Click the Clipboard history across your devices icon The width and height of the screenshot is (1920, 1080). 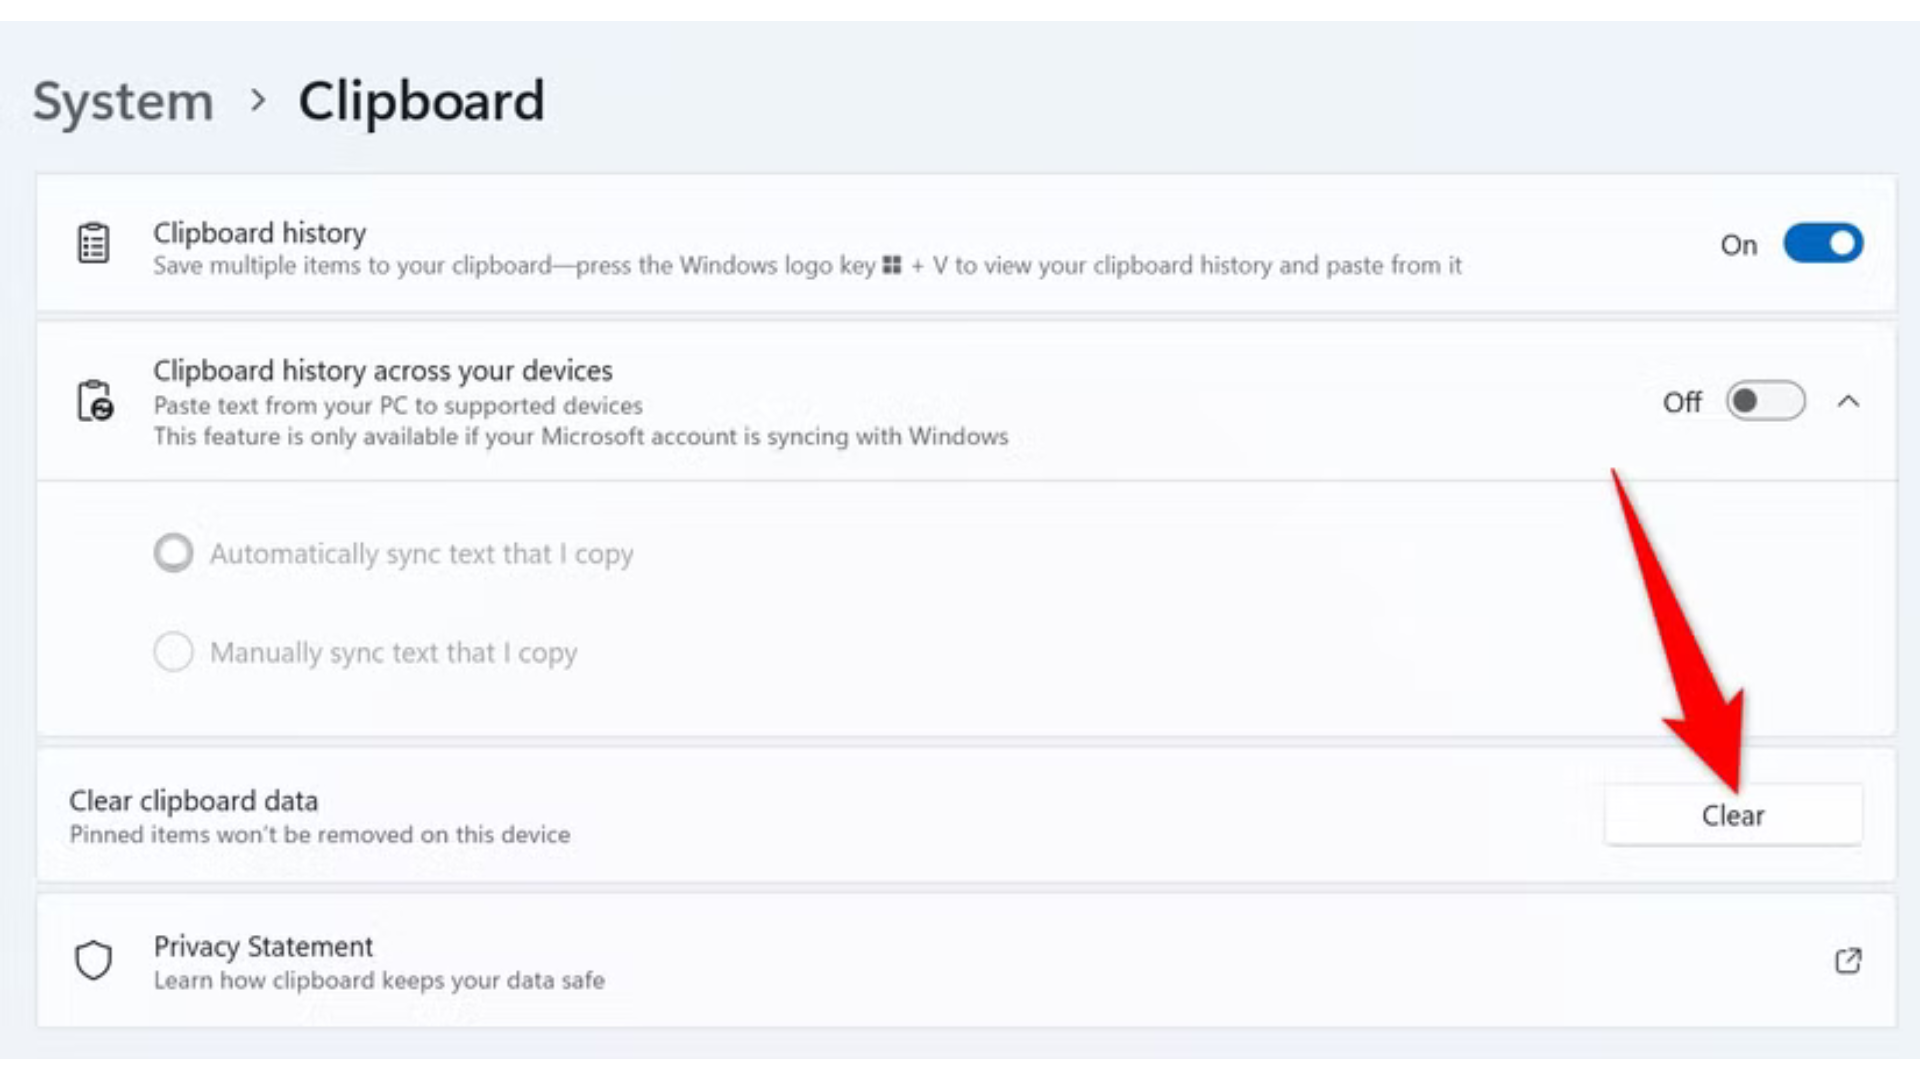pos(93,402)
